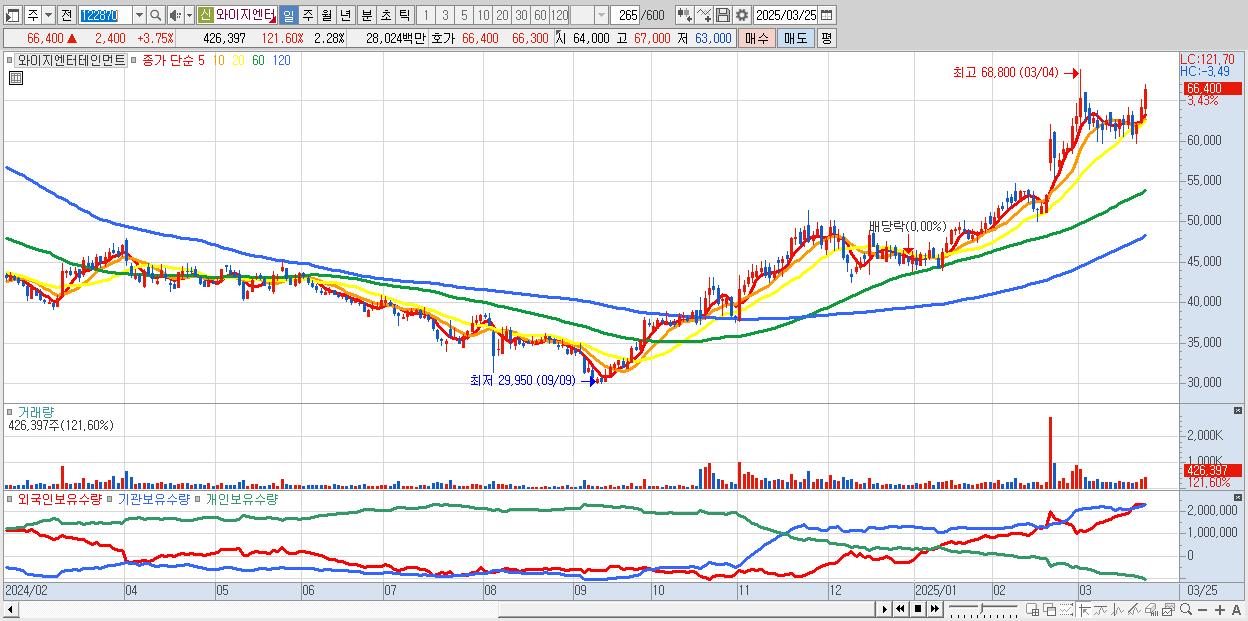
Task: Click the add-candlestick indicator icon in top toolbar
Action: pos(684,15)
